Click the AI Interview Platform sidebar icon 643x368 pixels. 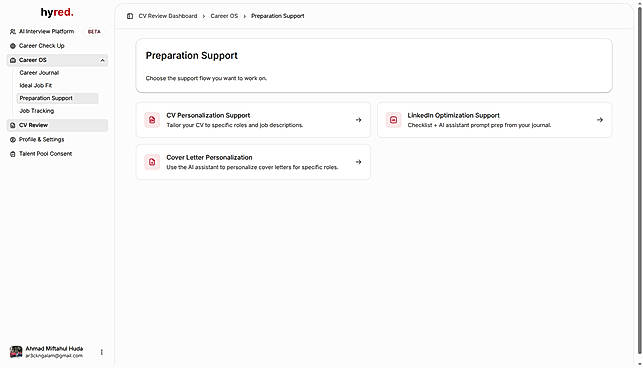coord(13,32)
